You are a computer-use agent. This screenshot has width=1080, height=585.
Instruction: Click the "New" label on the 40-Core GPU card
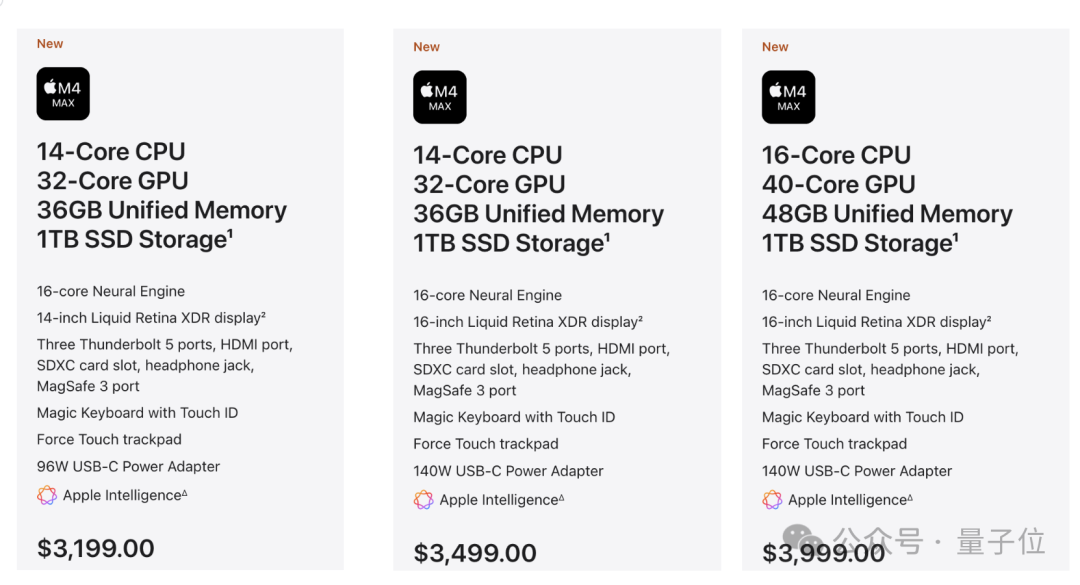pyautogui.click(x=775, y=47)
